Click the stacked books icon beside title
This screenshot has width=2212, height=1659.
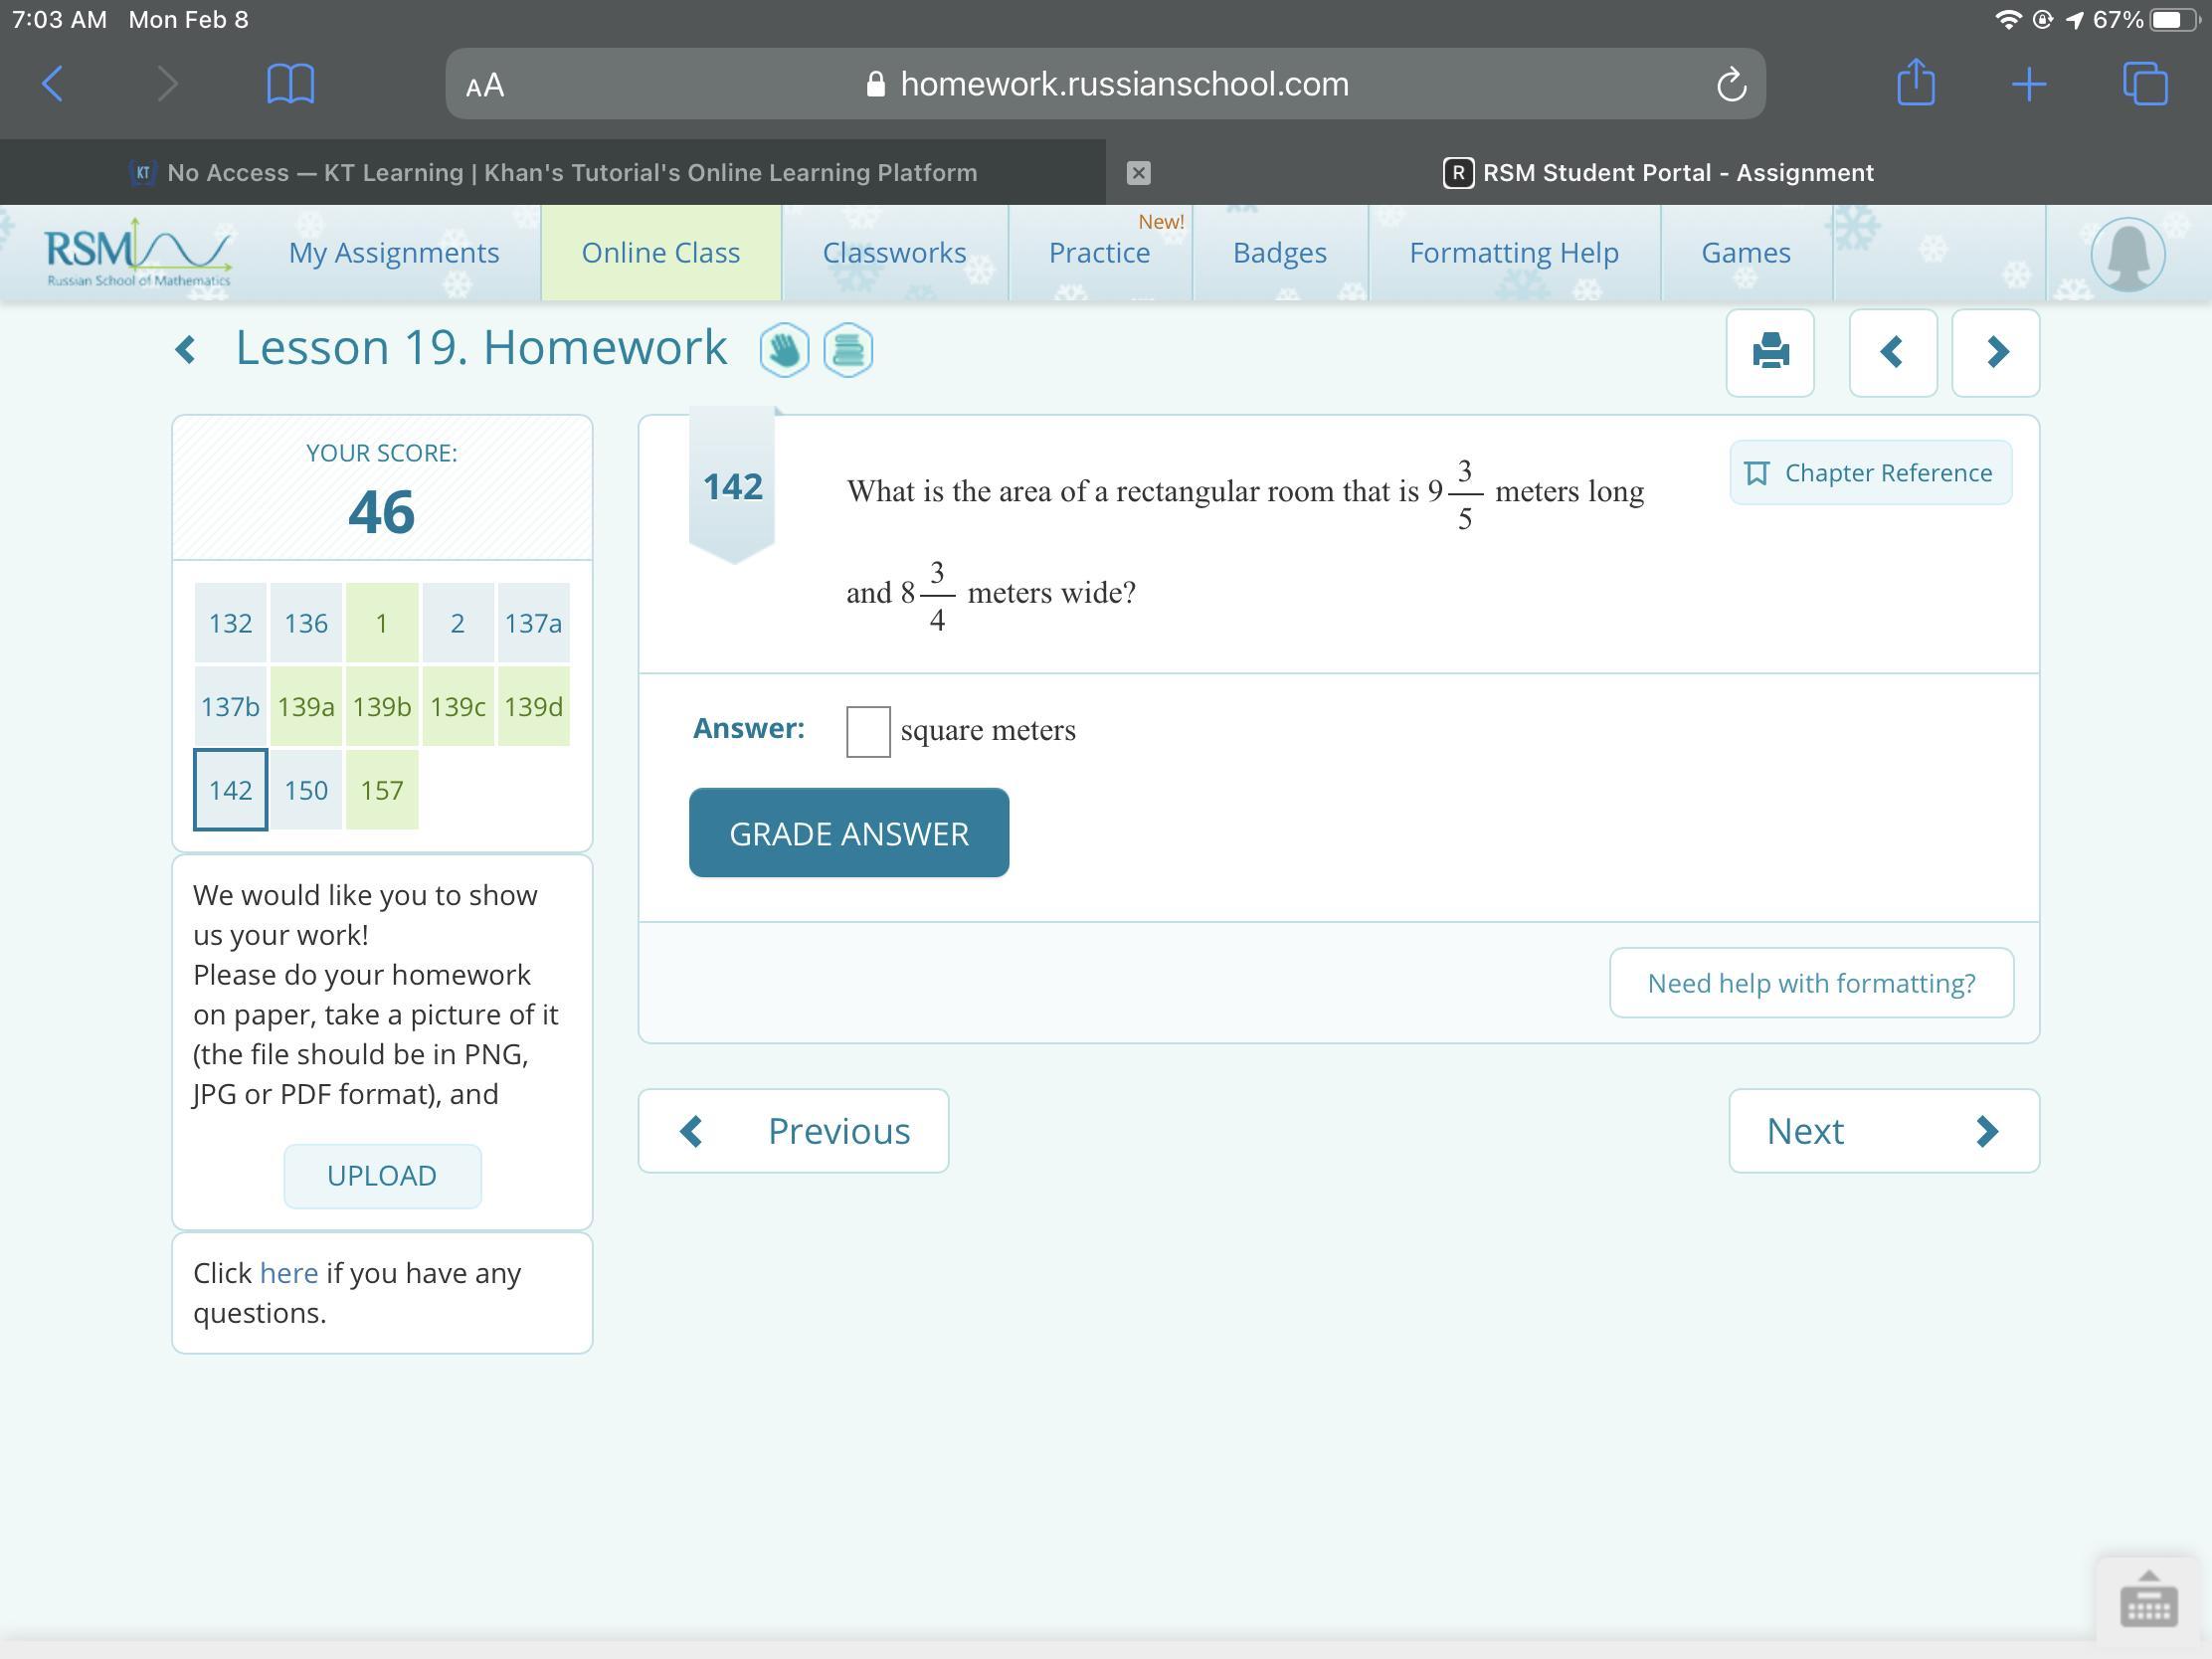(x=848, y=351)
